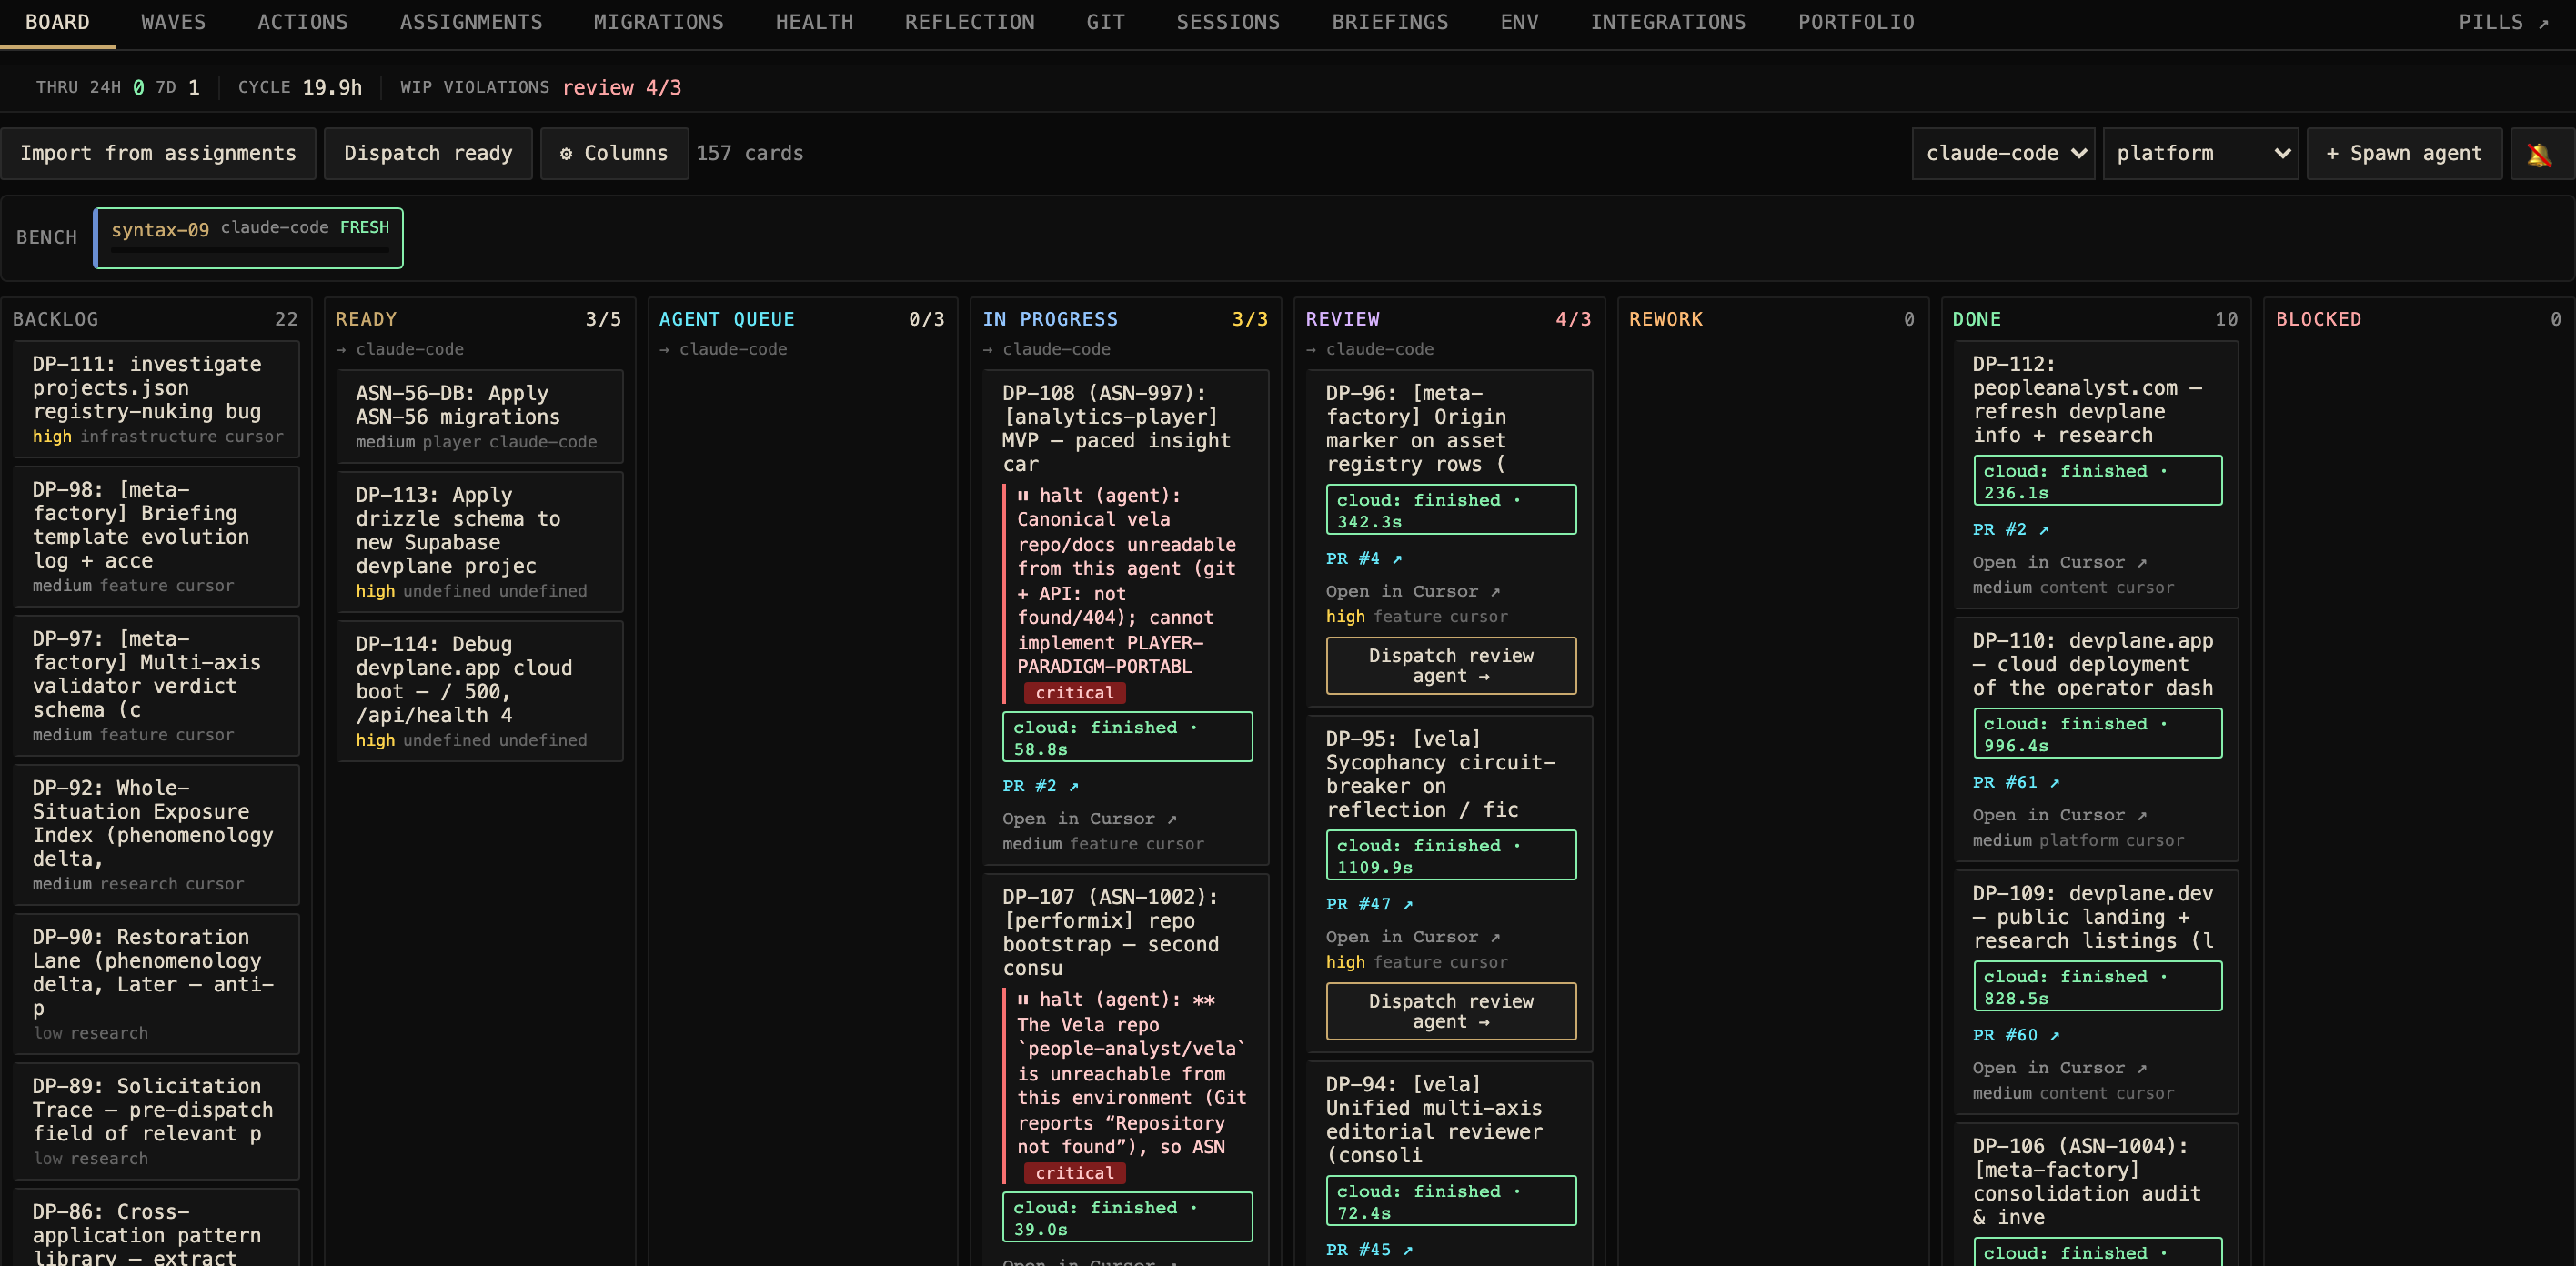The image size is (2576, 1266).
Task: Click cloud finished 58.8s status on DP-108
Action: click(x=1127, y=737)
